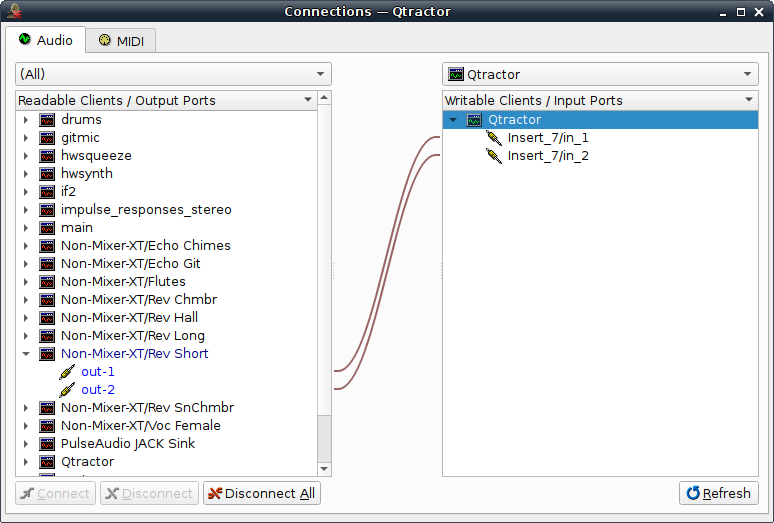Expand the gitmic client tree
The width and height of the screenshot is (774, 523).
pos(26,138)
